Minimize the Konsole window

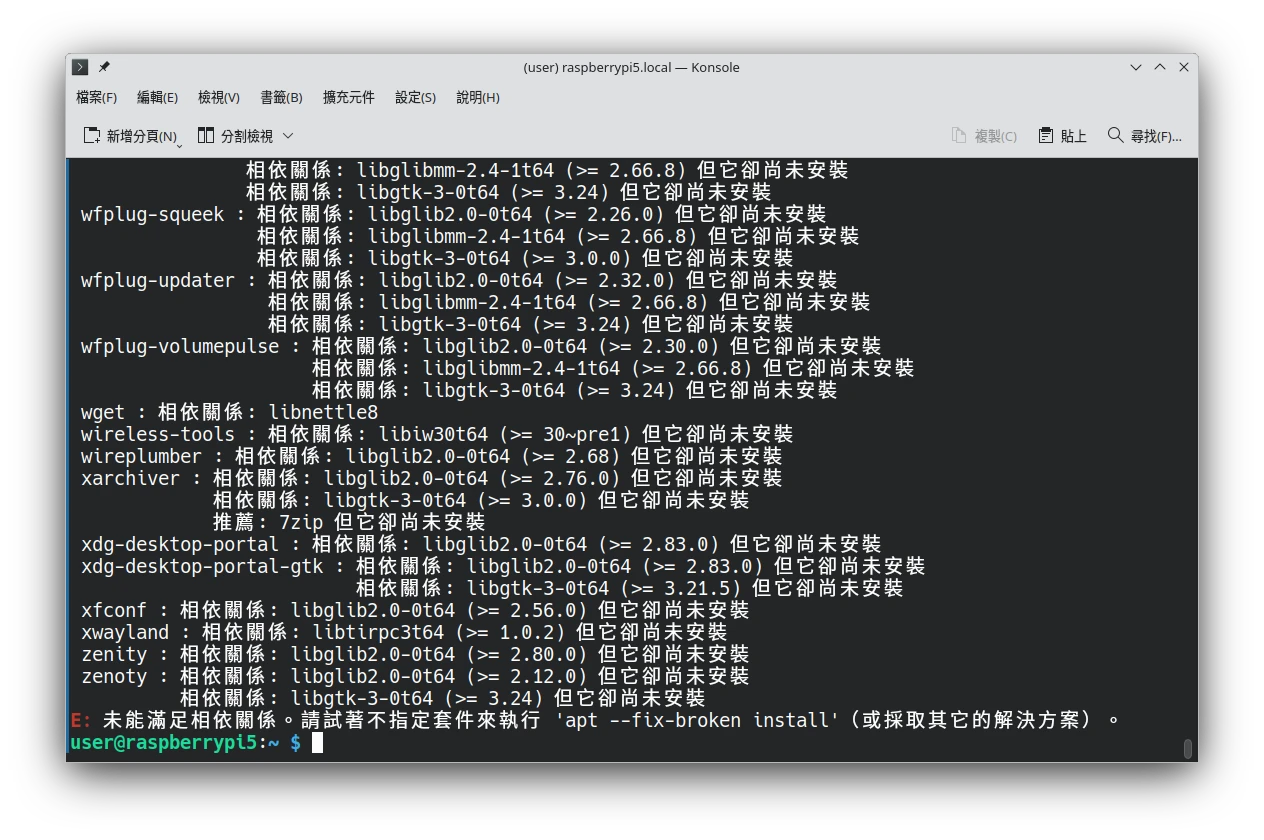tap(1136, 67)
